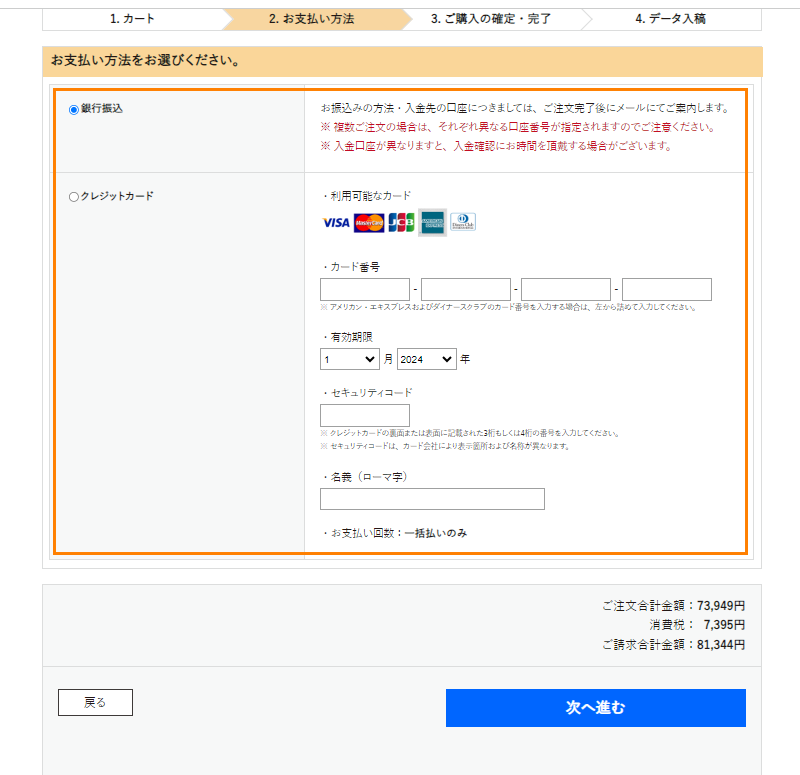Focus the セキュリティコード input field
The width and height of the screenshot is (800, 775).
[364, 415]
